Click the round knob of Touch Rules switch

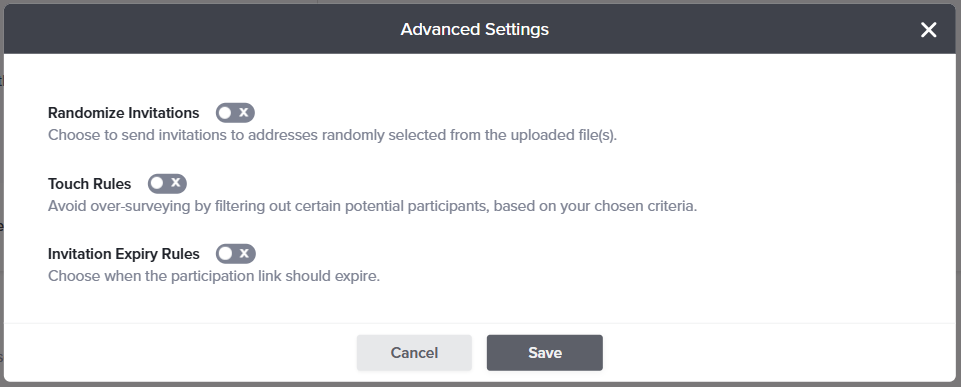point(158,183)
